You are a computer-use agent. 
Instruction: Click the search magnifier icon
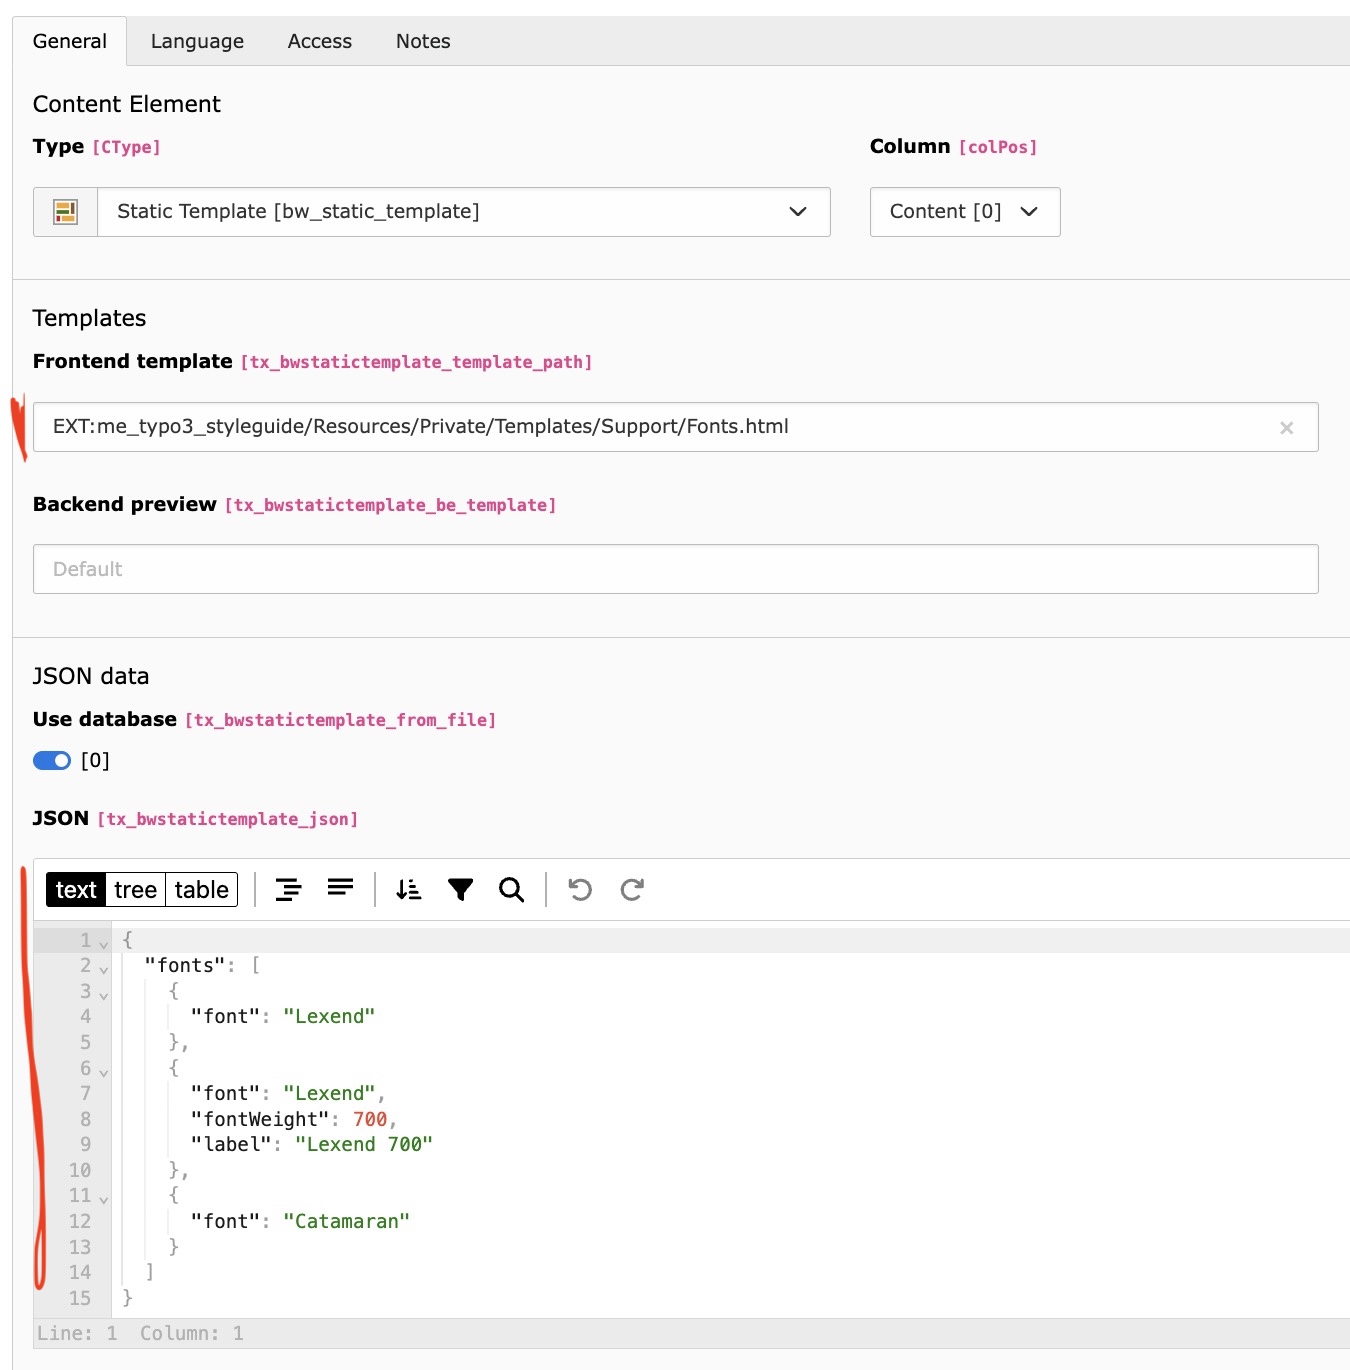(511, 889)
